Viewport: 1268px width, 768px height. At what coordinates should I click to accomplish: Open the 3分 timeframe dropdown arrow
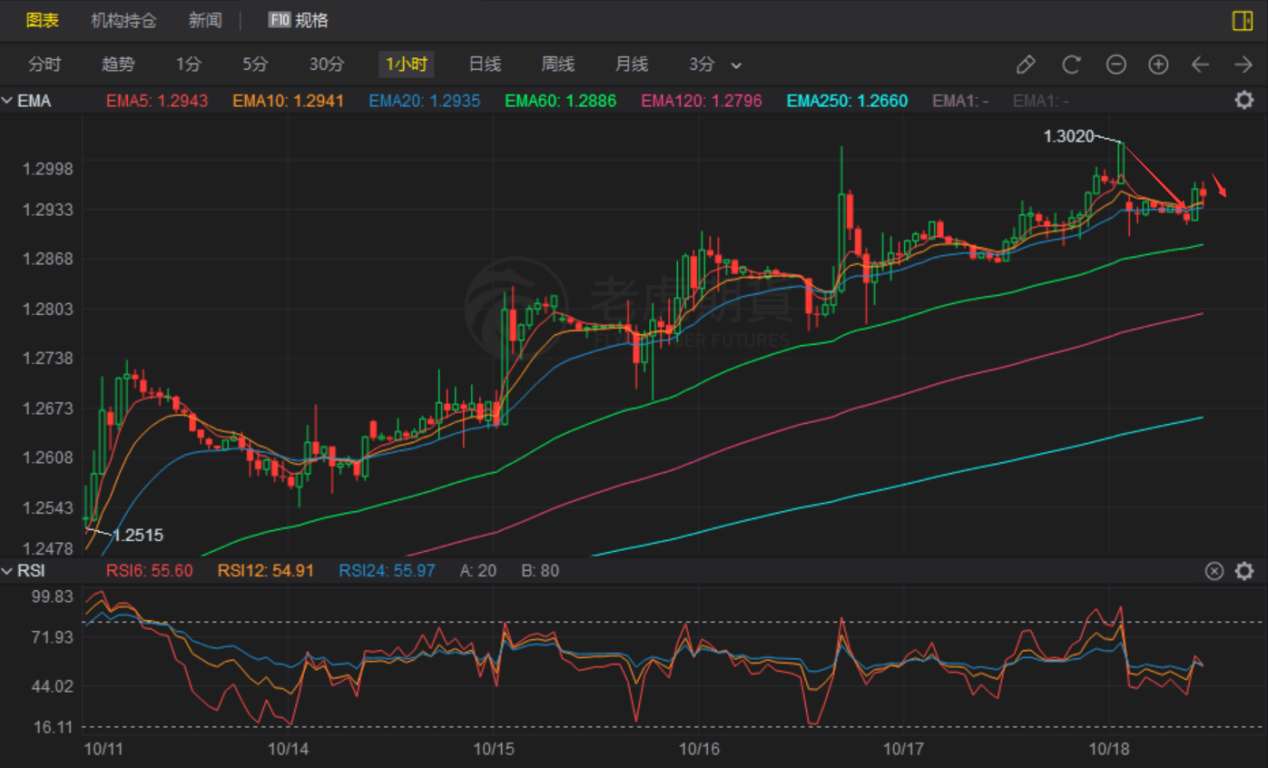coord(737,66)
